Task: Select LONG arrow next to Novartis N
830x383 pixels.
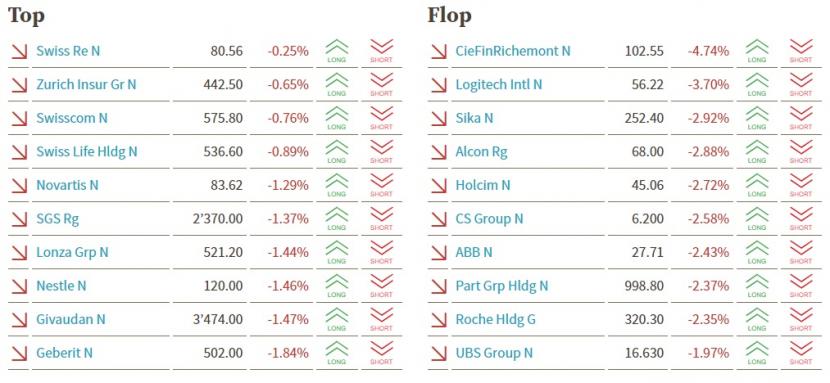Action: pos(337,185)
